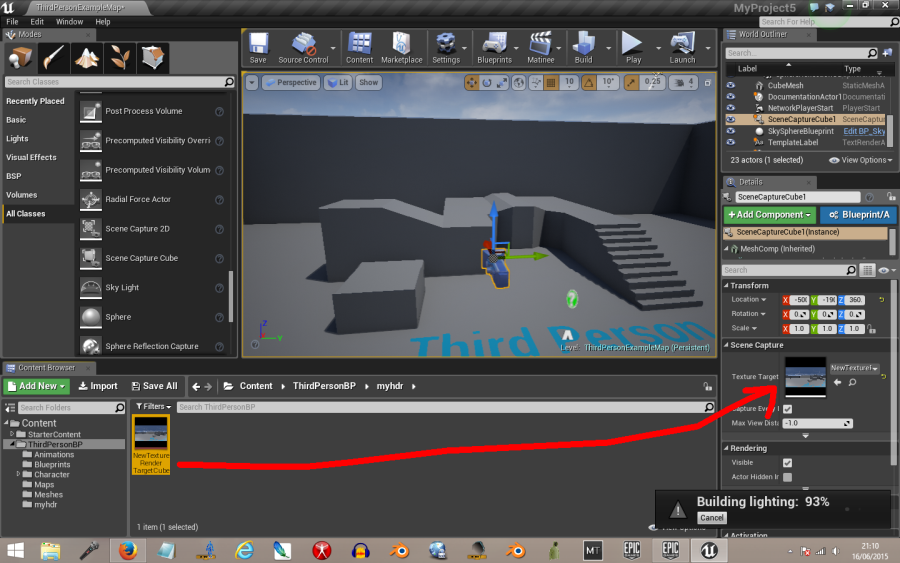The width and height of the screenshot is (900, 563).
Task: Collapse the Rendering section
Action: tap(726, 448)
